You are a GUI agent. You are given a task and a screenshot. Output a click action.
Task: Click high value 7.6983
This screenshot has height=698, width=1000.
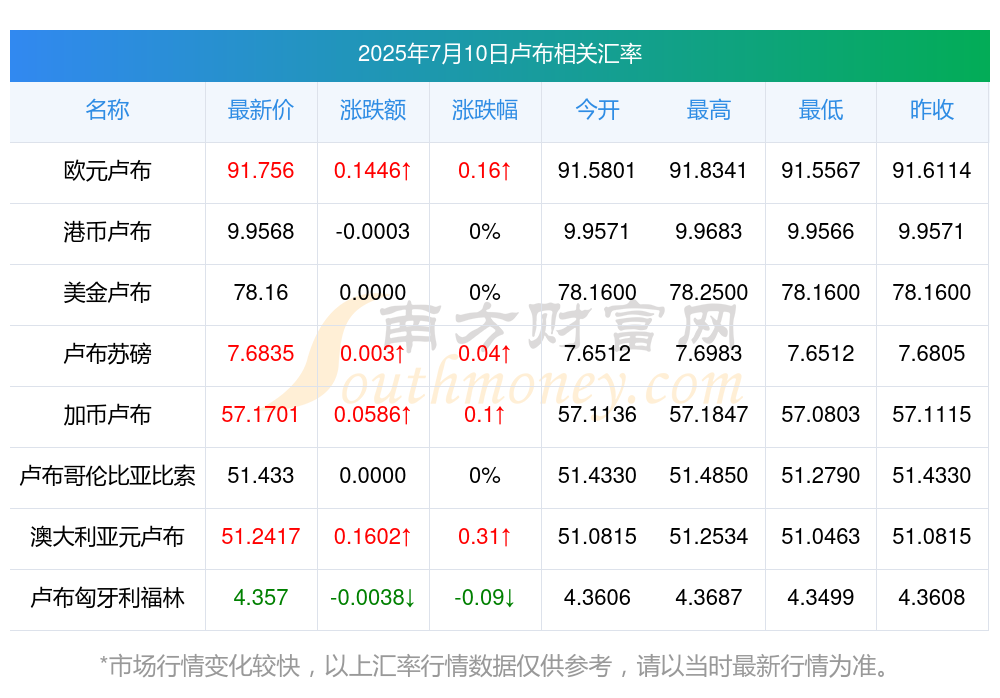click(709, 353)
